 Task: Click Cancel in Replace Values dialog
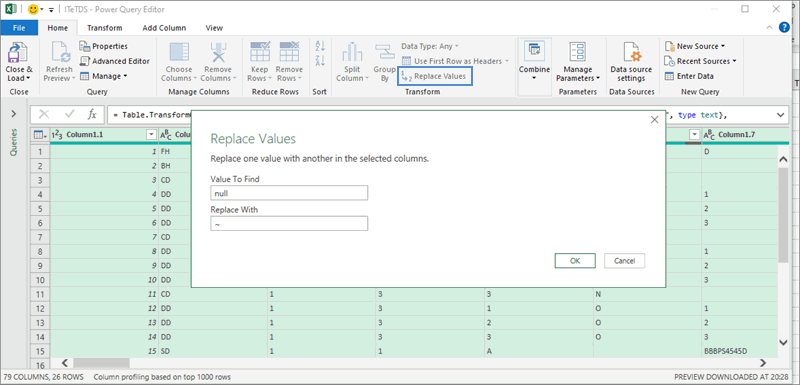click(624, 261)
